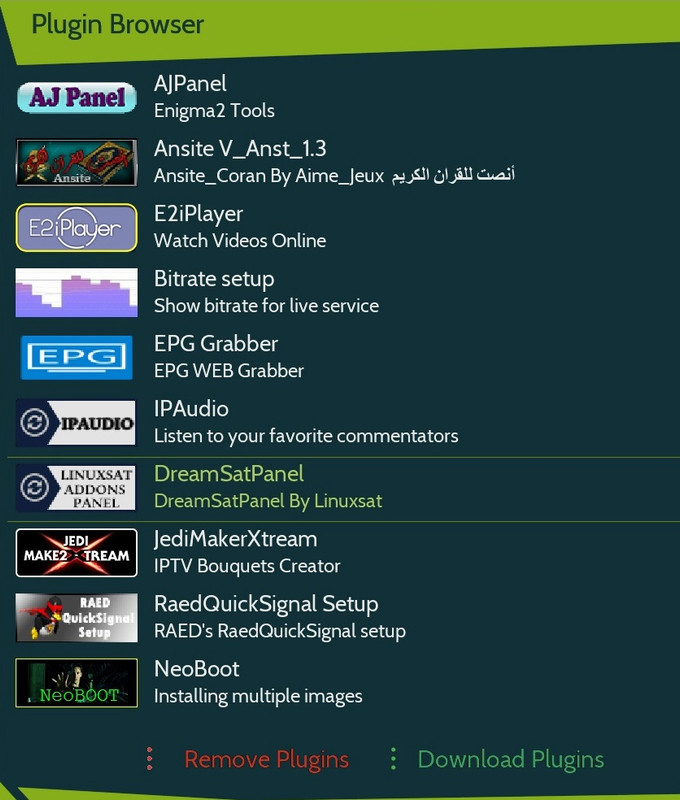Click the Plugin Browser title
Screen dimensions: 680x800
(117, 25)
